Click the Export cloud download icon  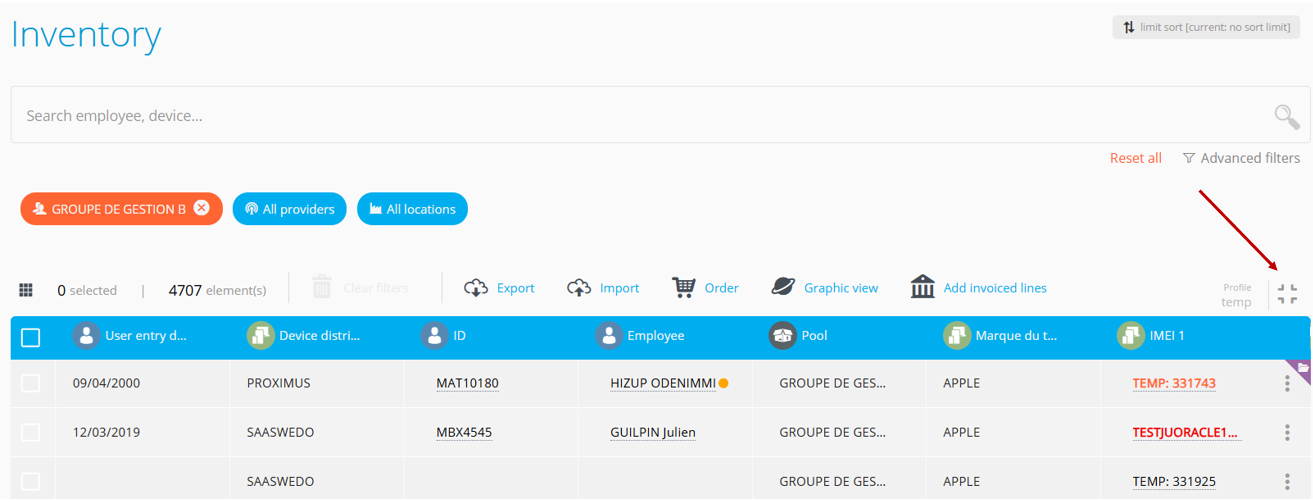coord(476,288)
